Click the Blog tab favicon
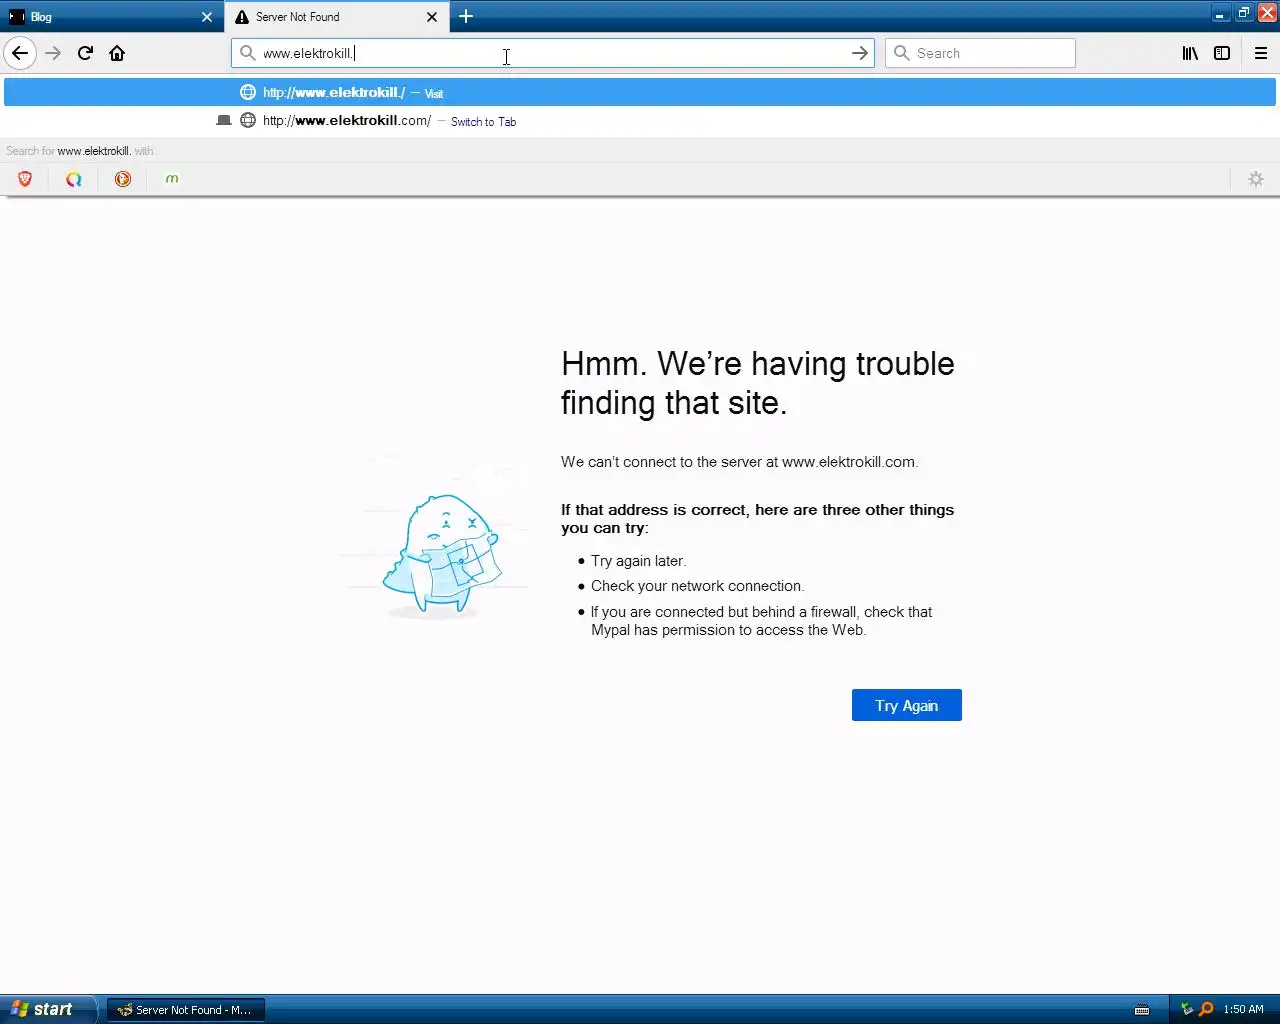1280x1024 pixels. tap(17, 17)
